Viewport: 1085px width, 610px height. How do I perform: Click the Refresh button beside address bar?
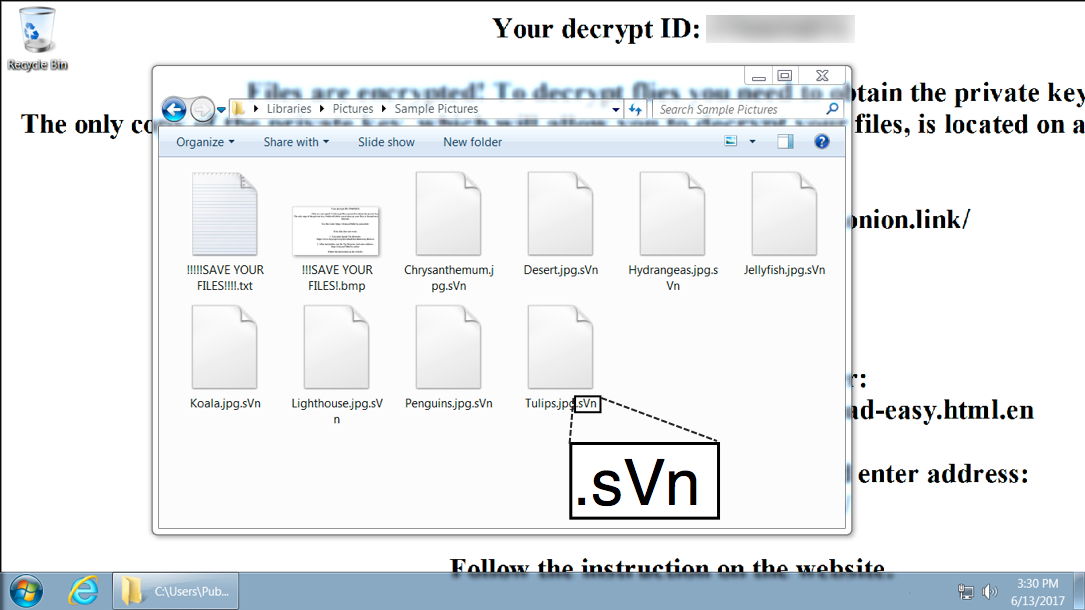pos(635,109)
